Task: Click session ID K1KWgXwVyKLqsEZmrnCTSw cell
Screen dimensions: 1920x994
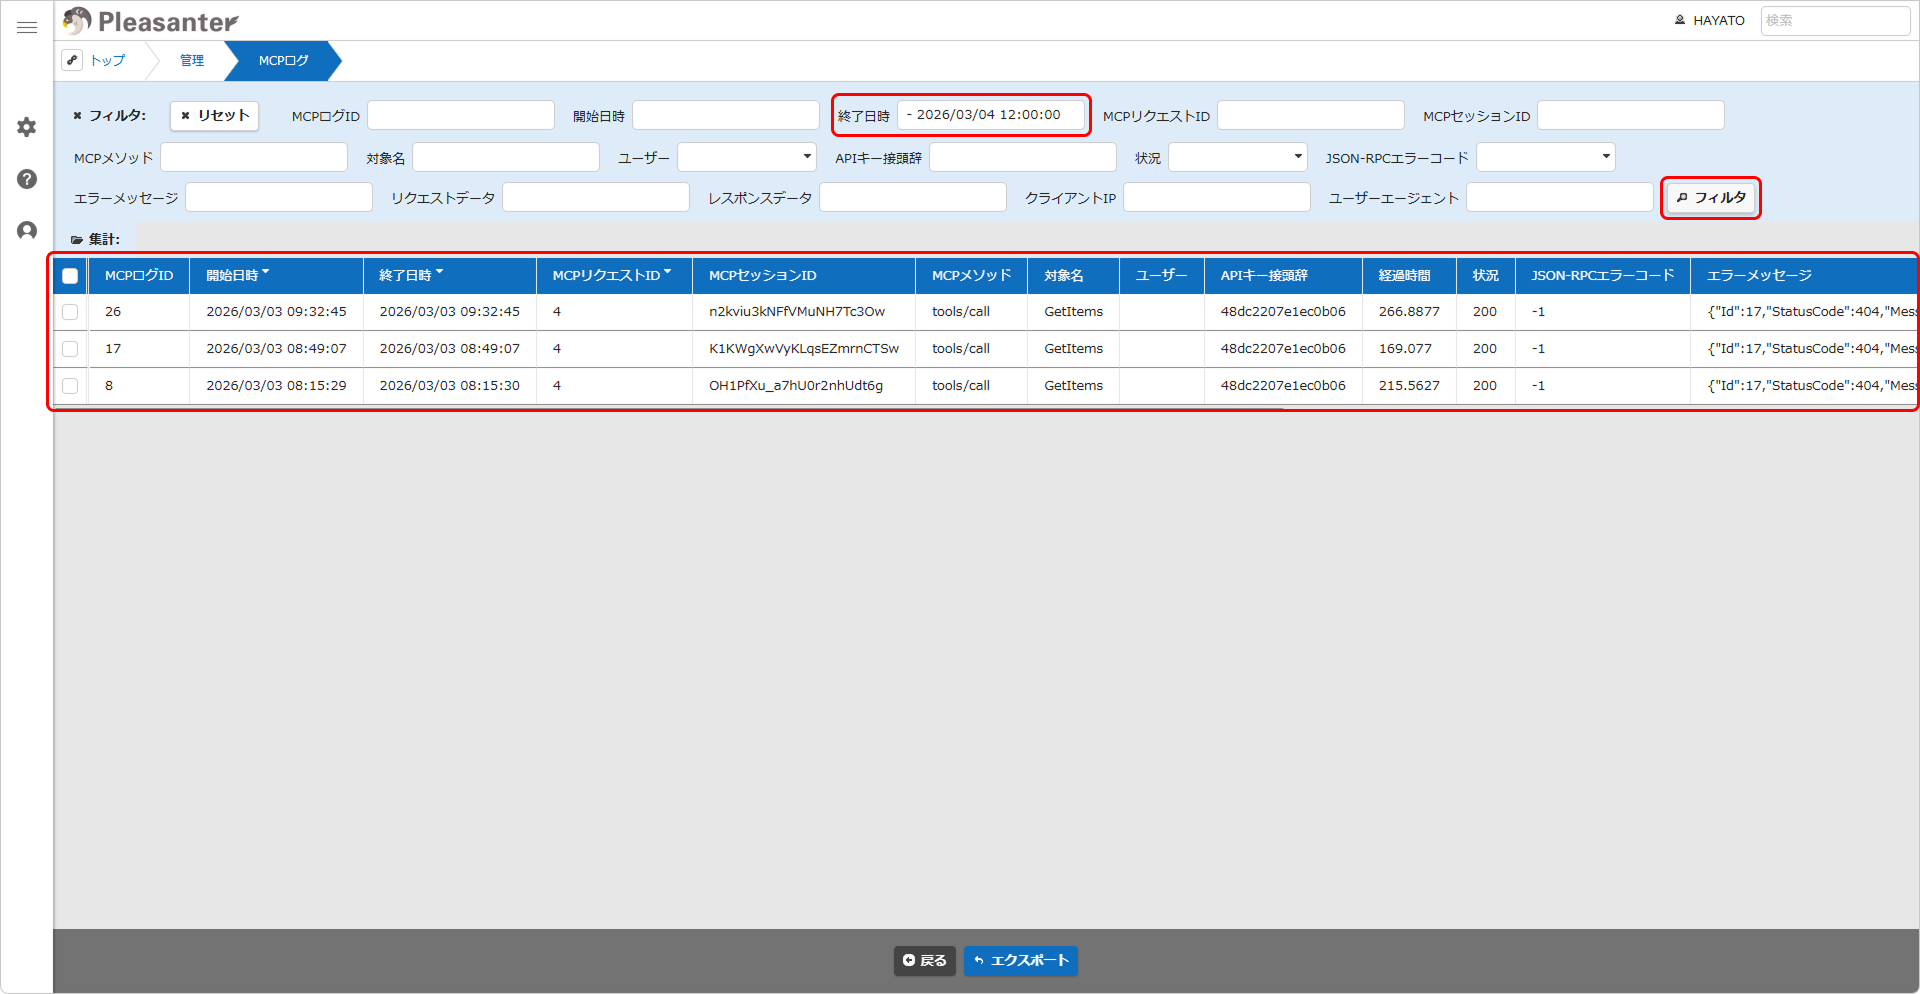Action: click(804, 349)
